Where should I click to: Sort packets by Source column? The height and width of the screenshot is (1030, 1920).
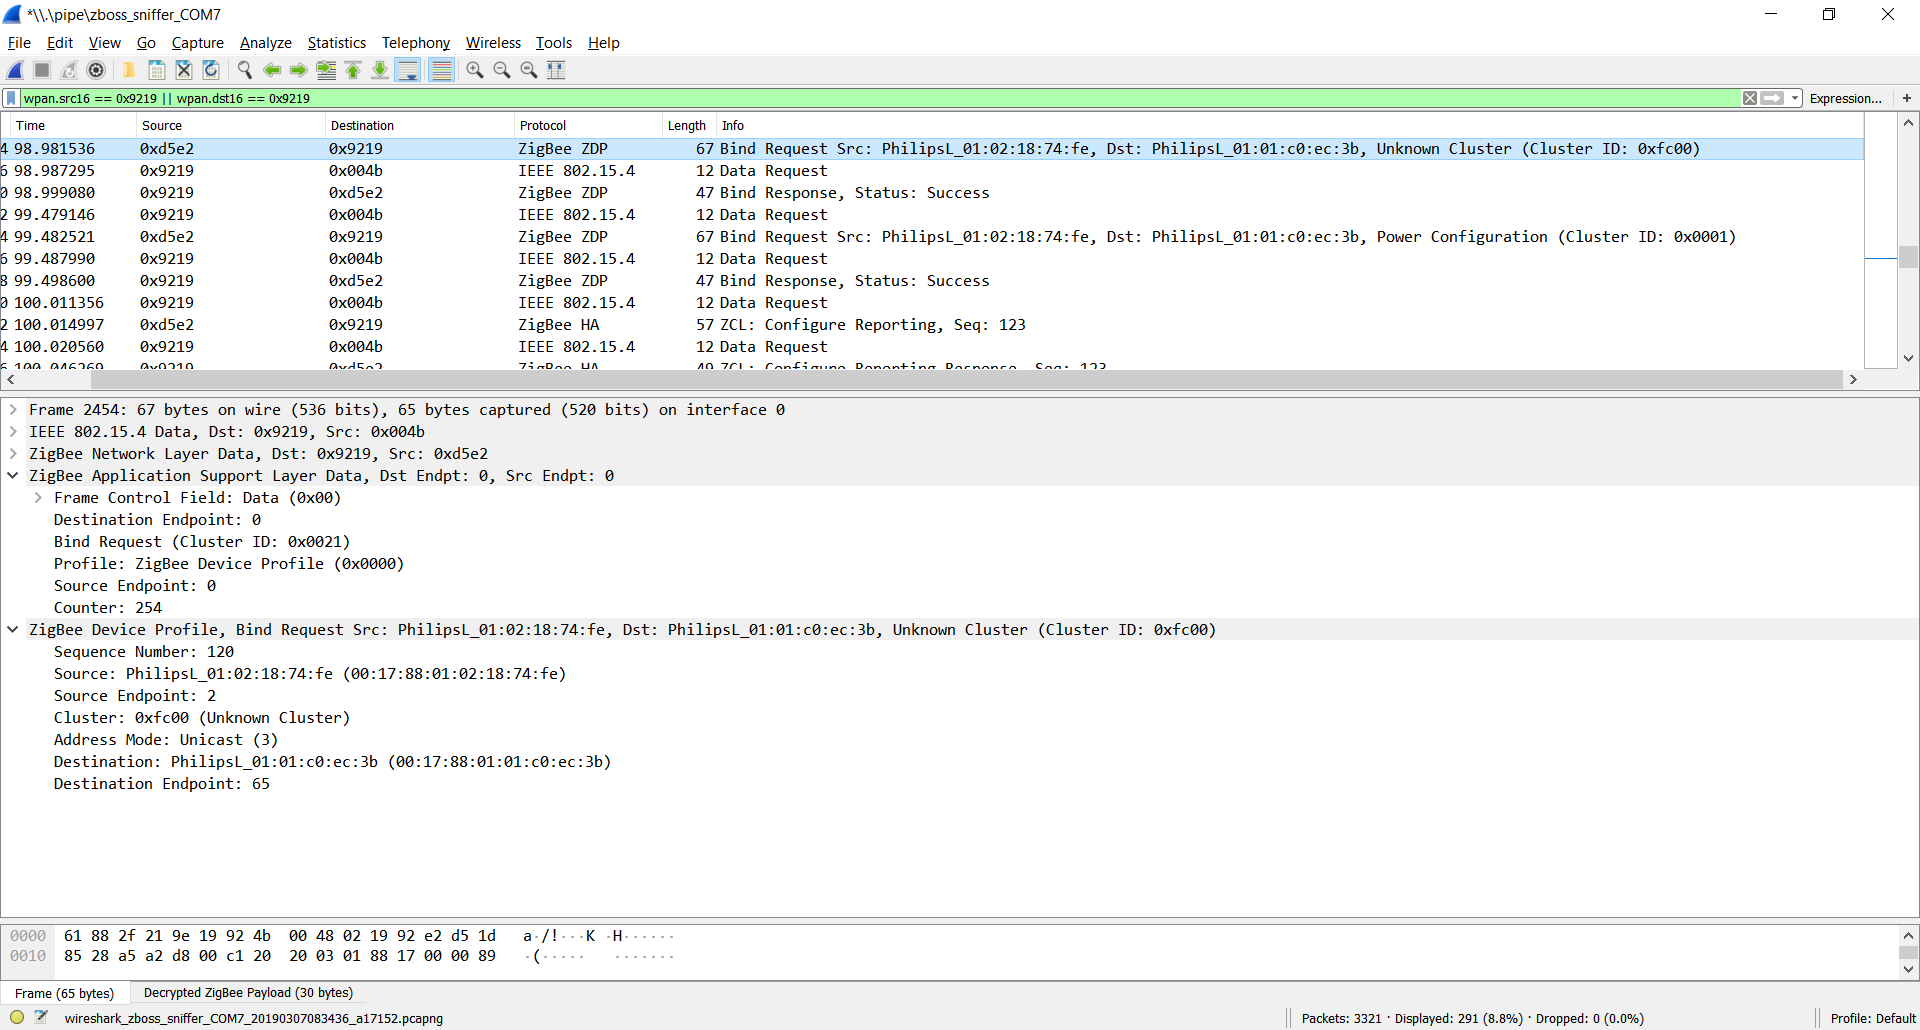pyautogui.click(x=230, y=125)
